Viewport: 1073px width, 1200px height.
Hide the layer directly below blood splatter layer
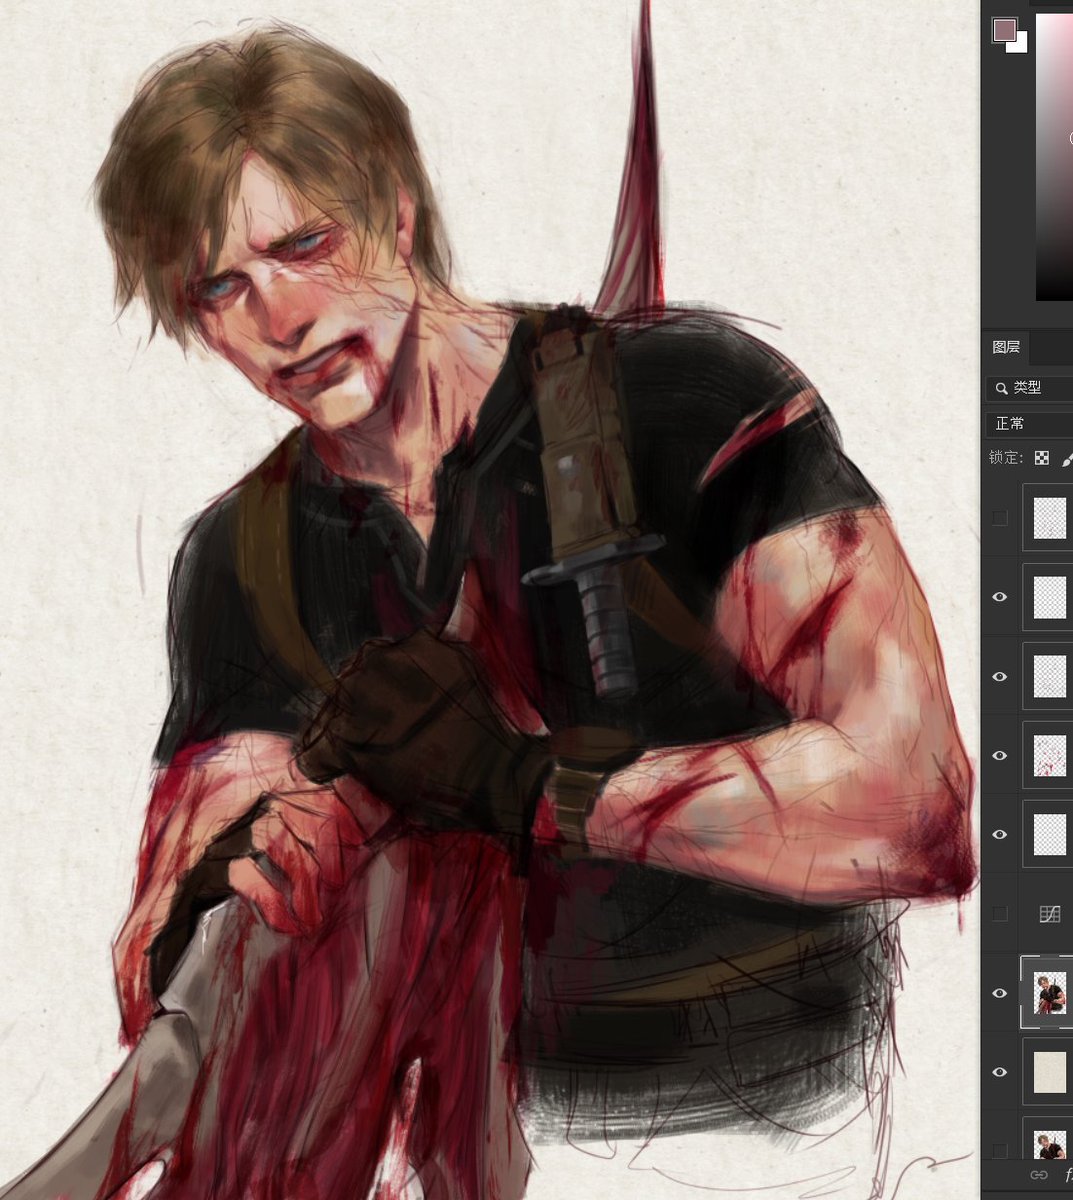click(999, 835)
